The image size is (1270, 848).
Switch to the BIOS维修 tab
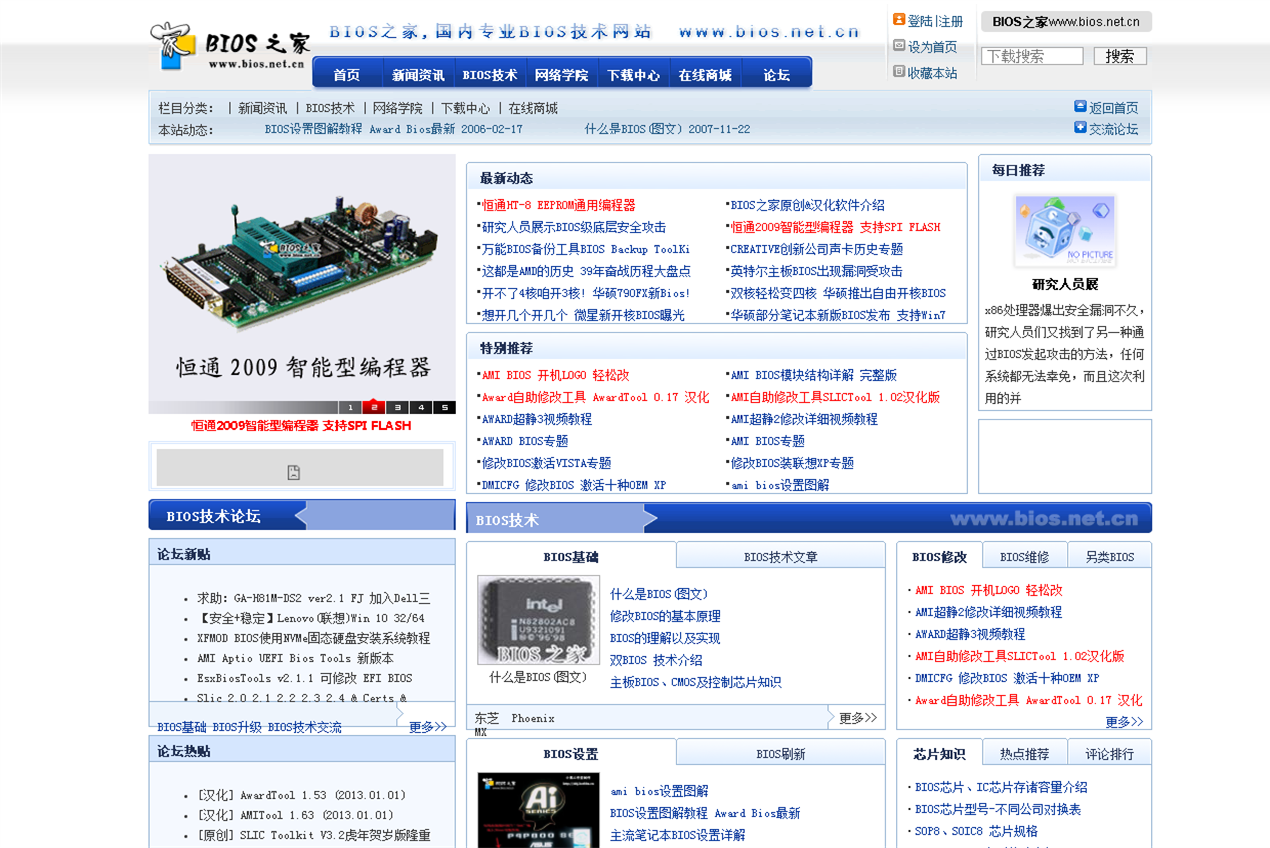1024,557
